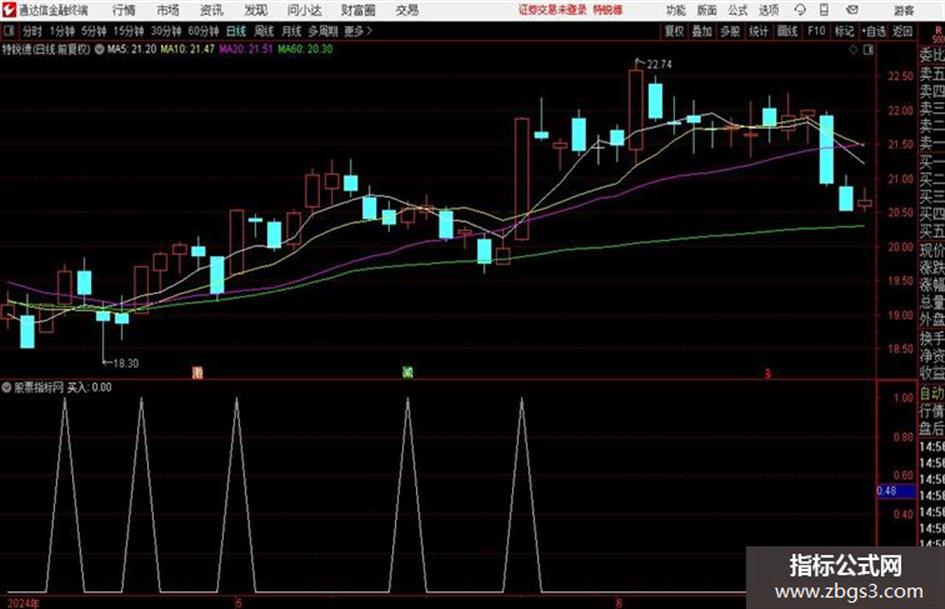The width and height of the screenshot is (945, 609).
Task: Click the red 特锐德 stock name in title bar
Action: pyautogui.click(x=608, y=10)
